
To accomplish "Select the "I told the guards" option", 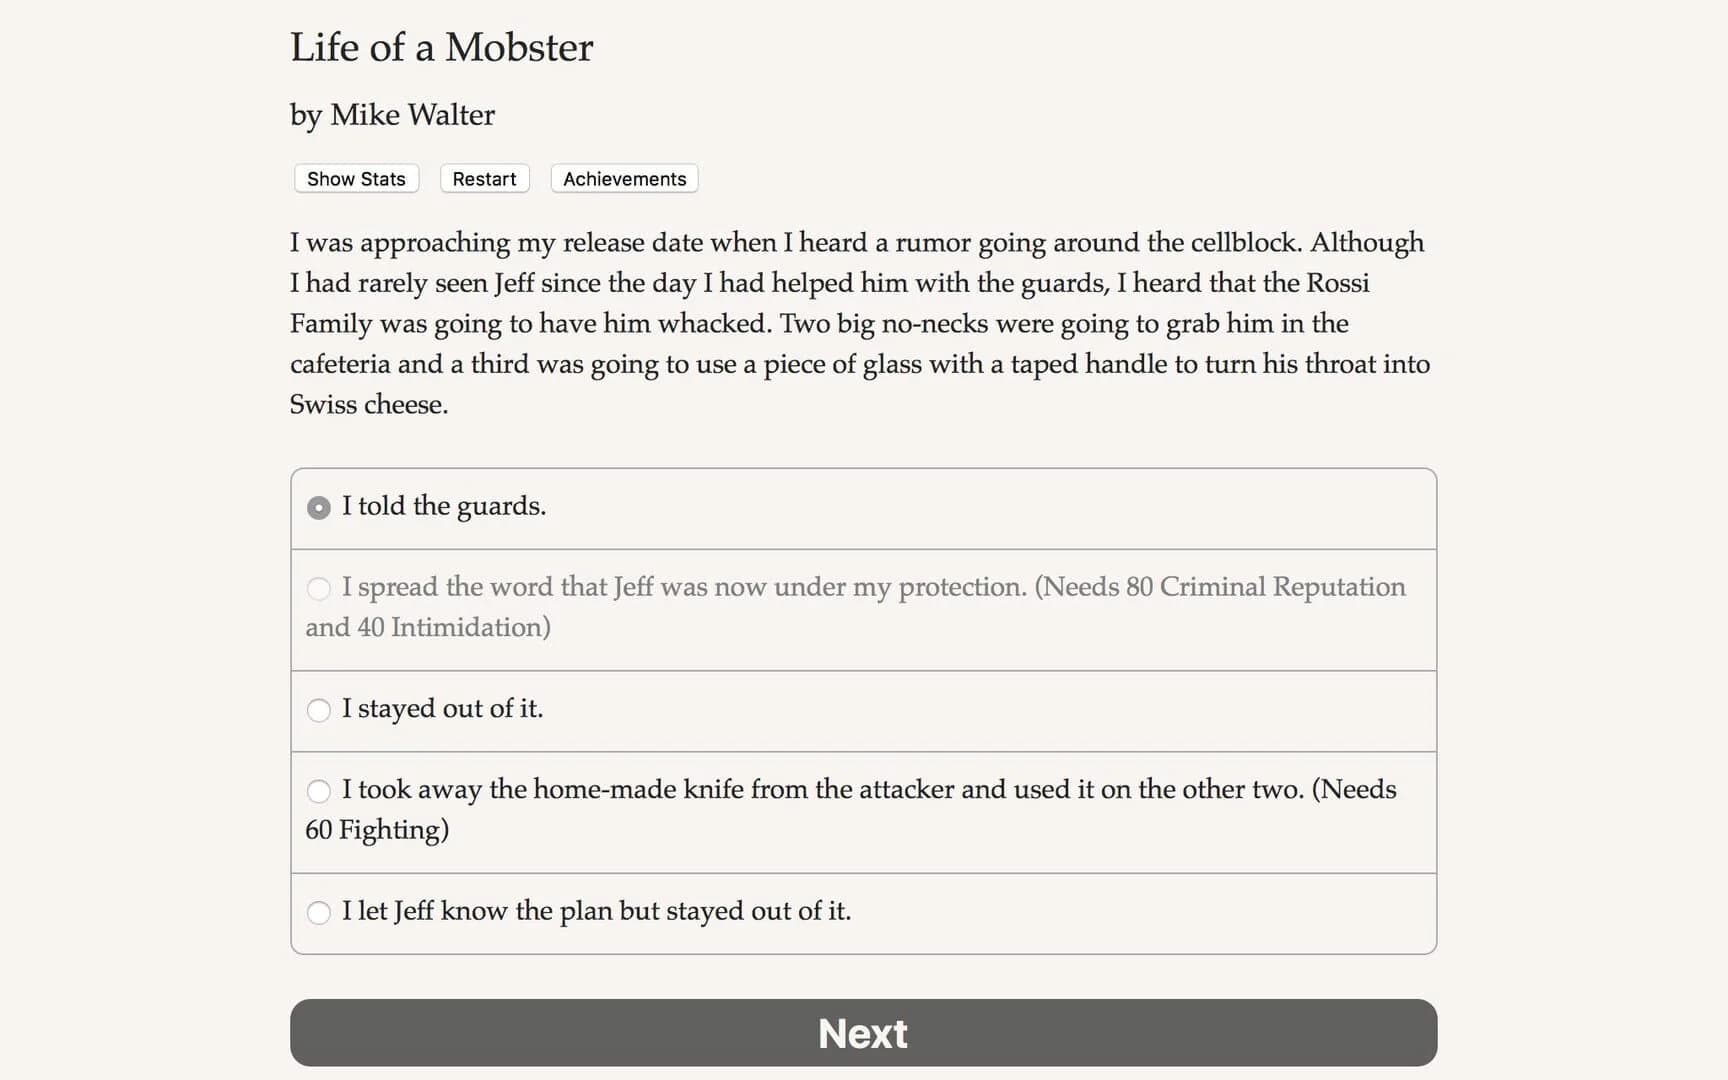I will point(444,506).
